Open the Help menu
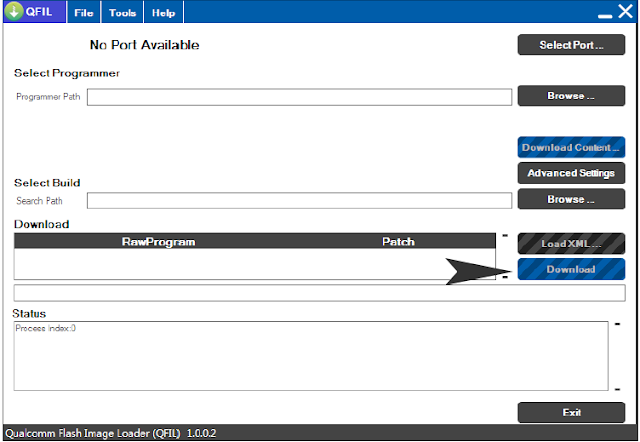The image size is (640, 442). 164,13
